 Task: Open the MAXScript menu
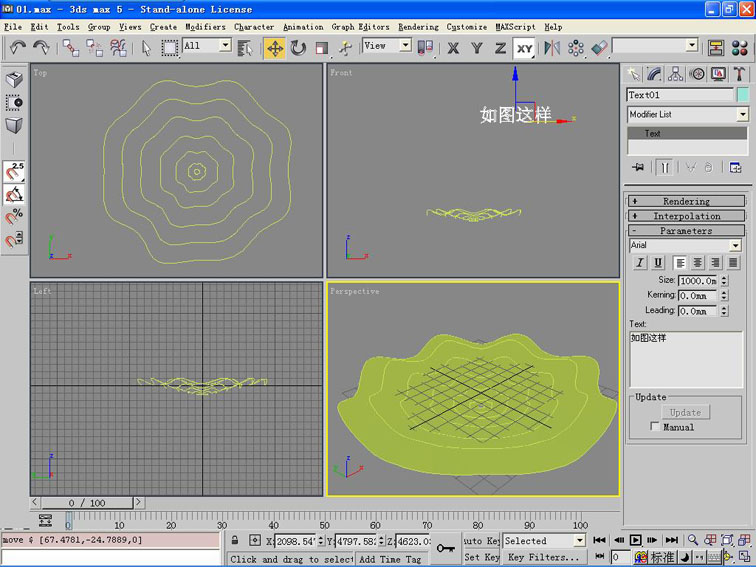coord(515,27)
